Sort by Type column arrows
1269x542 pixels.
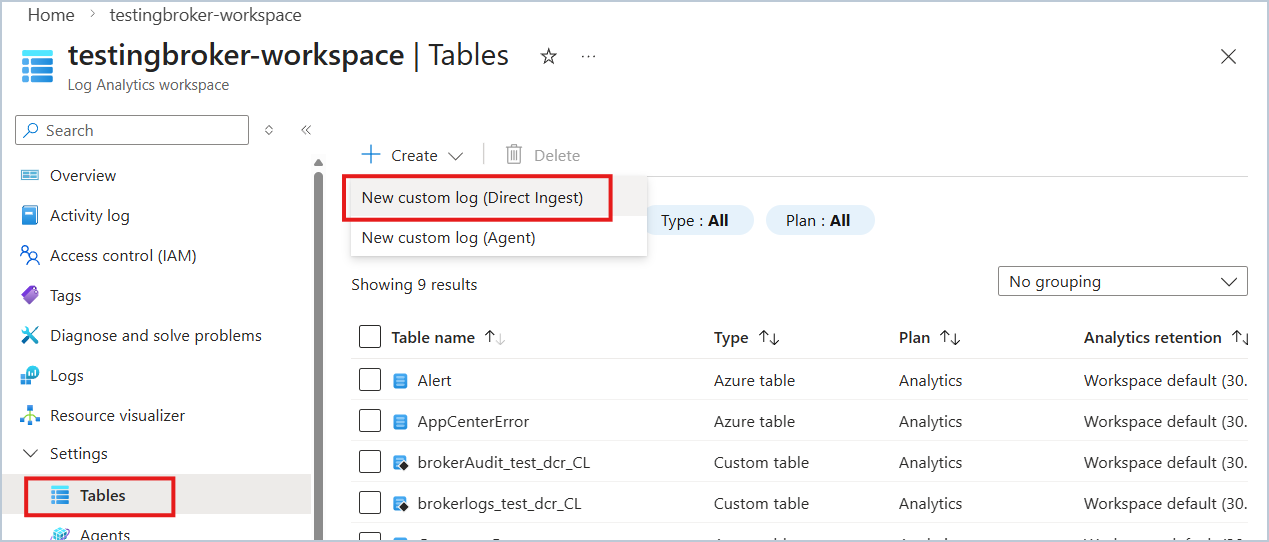(768, 338)
